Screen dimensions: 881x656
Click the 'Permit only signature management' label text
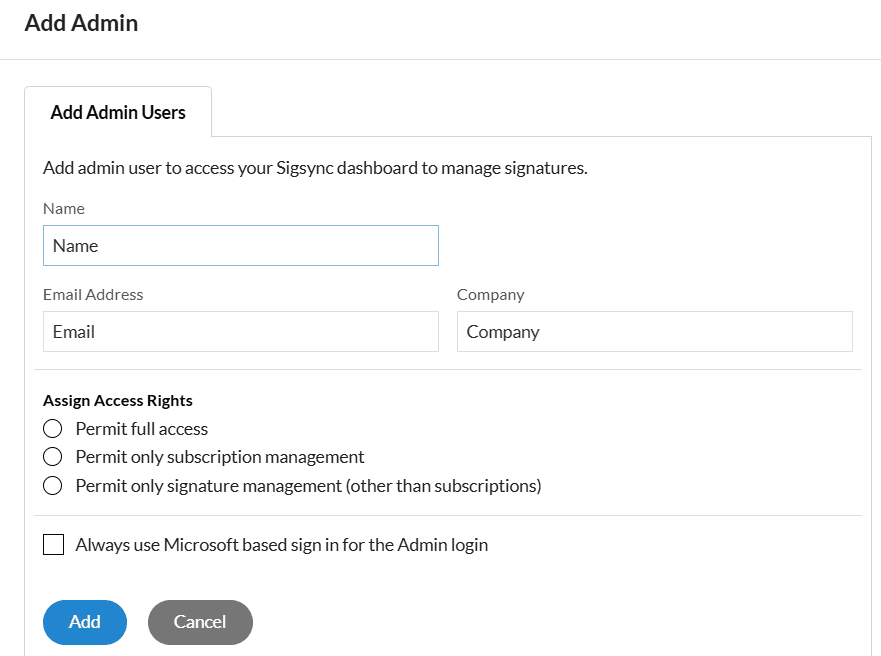point(308,486)
